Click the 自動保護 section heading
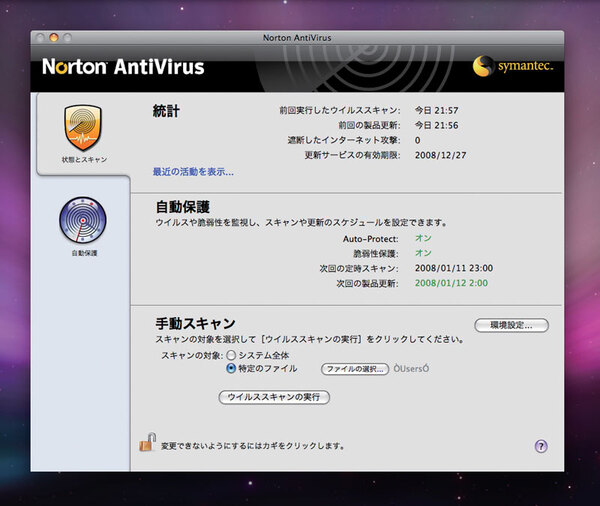The image size is (600, 506). click(183, 207)
